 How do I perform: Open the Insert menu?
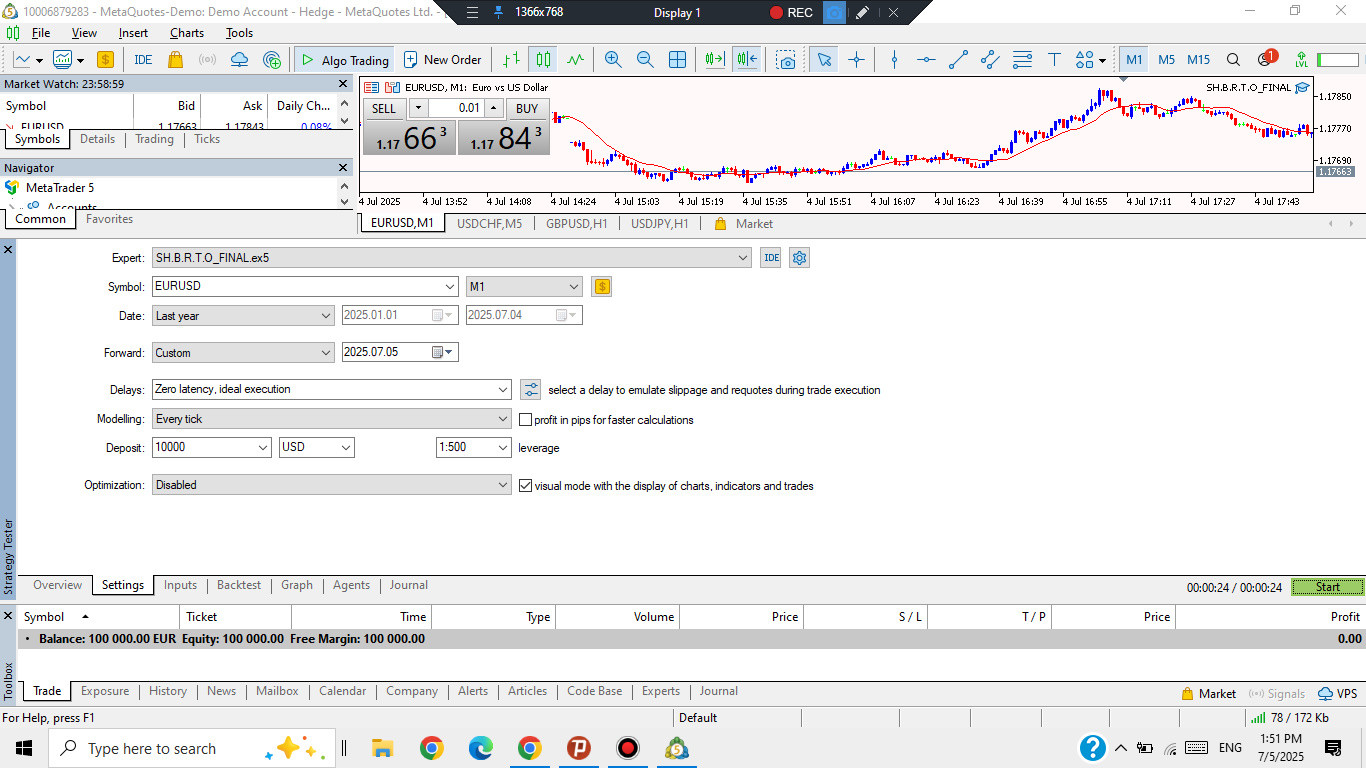(x=133, y=33)
